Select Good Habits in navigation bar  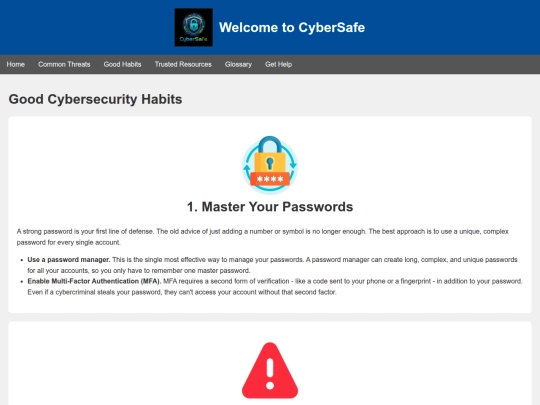point(122,64)
